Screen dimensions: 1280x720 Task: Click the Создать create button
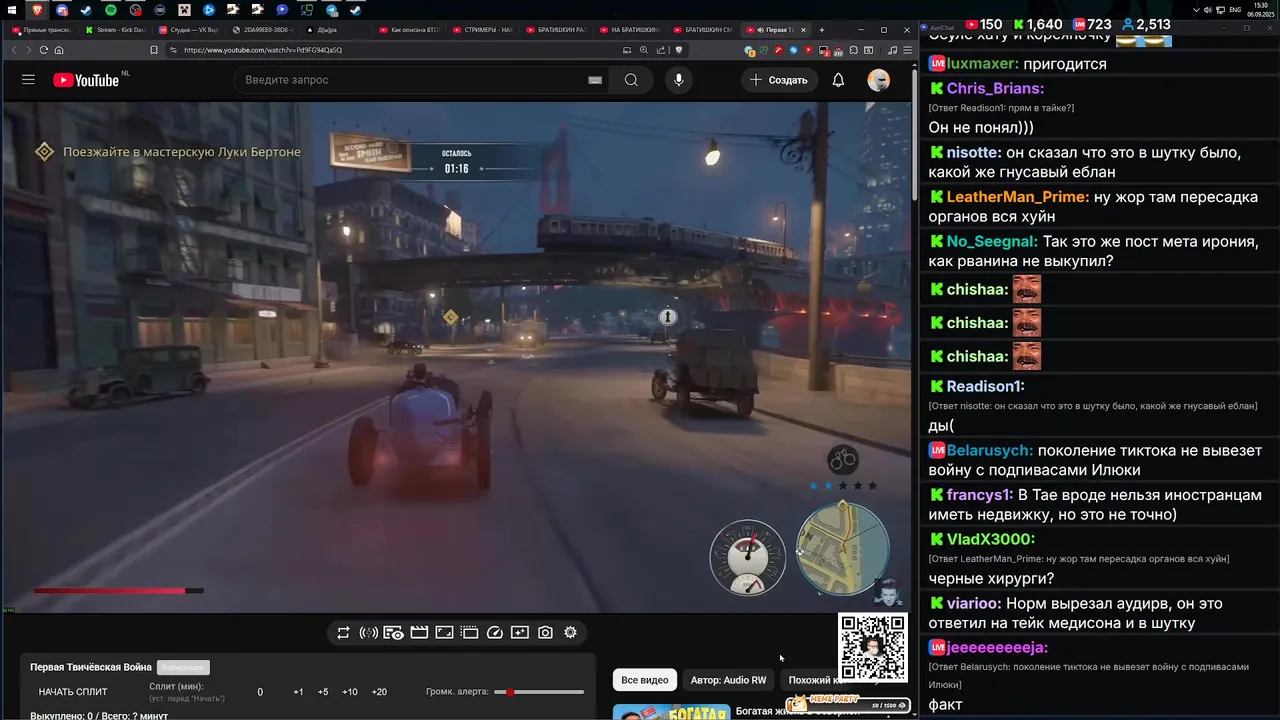pos(779,80)
